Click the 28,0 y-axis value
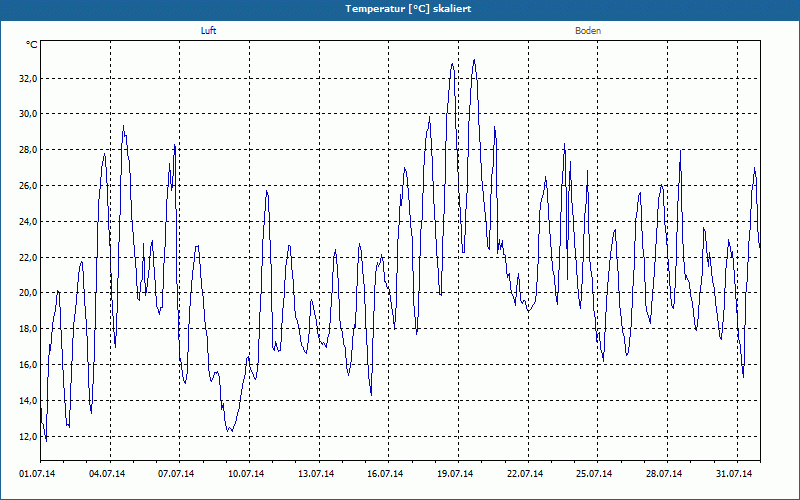 click(28, 150)
